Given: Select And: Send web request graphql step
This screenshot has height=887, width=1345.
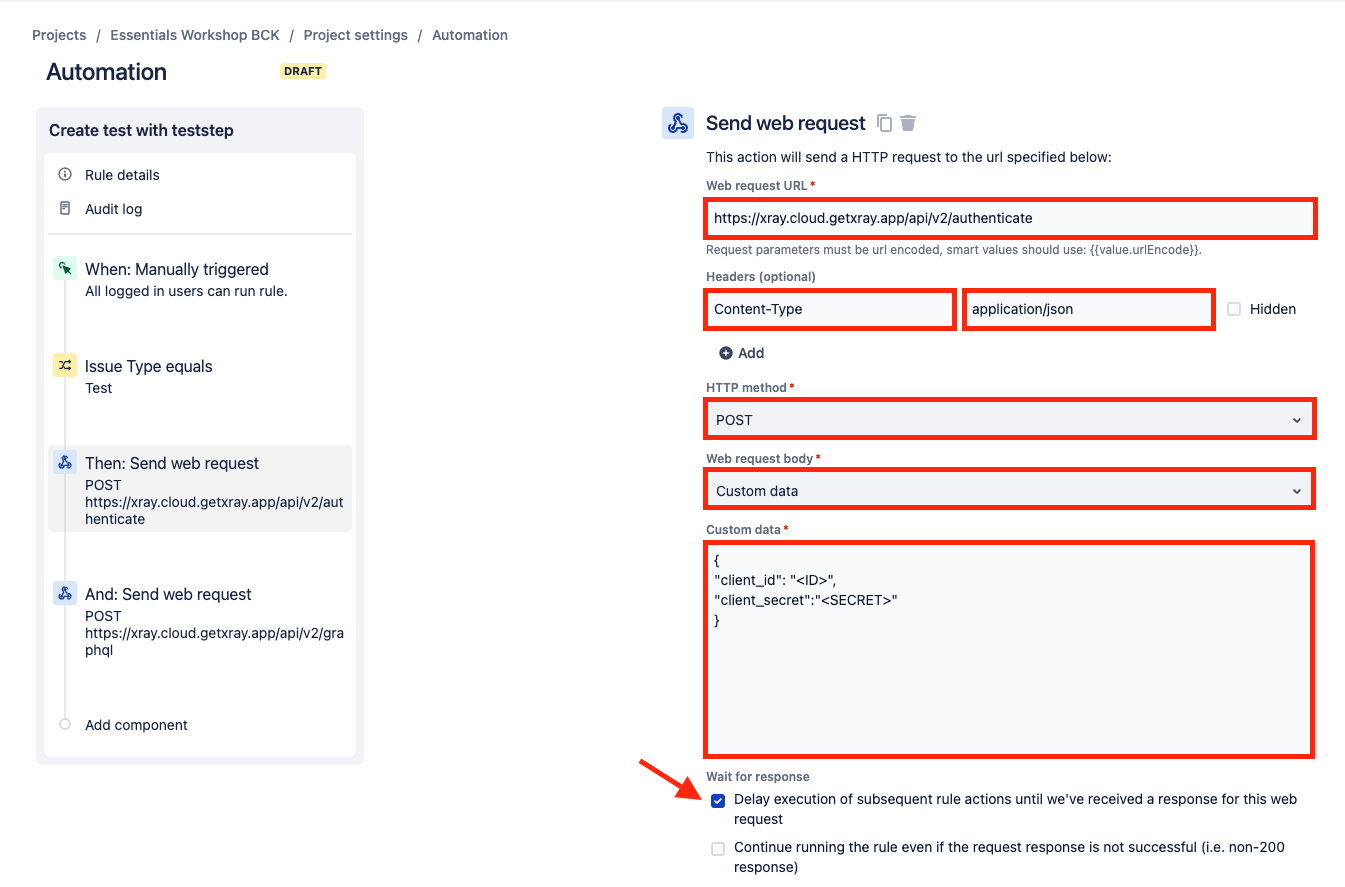Looking at the screenshot, I should (x=200, y=621).
